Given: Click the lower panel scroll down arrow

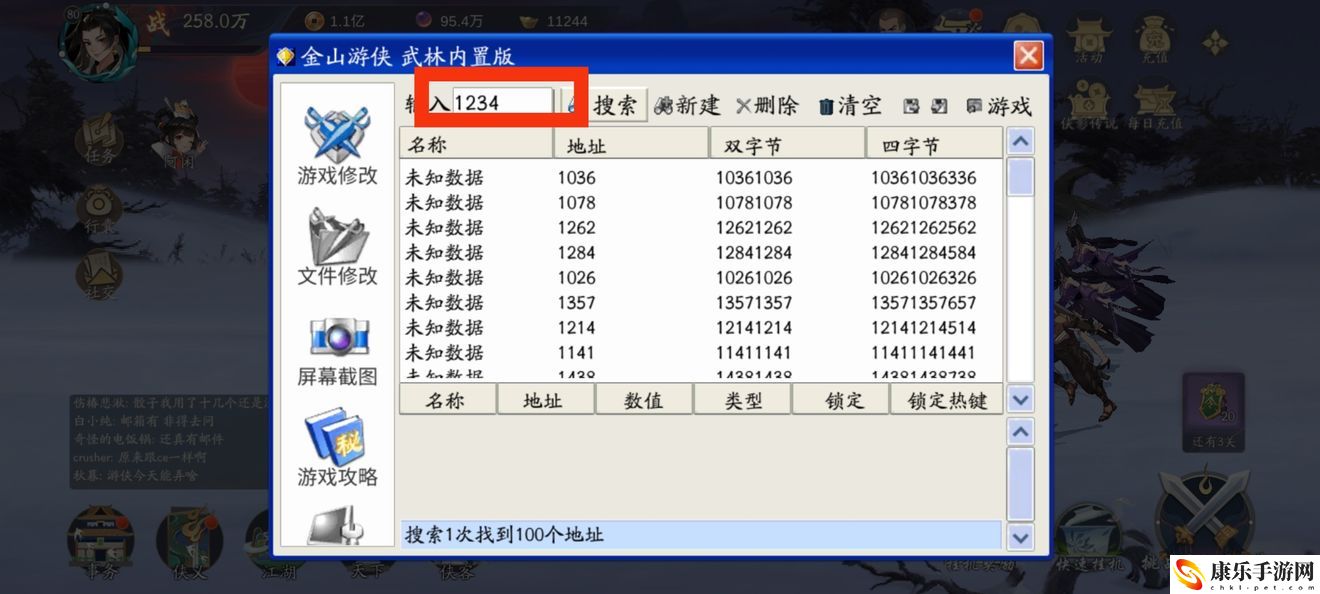Looking at the screenshot, I should tap(1020, 537).
